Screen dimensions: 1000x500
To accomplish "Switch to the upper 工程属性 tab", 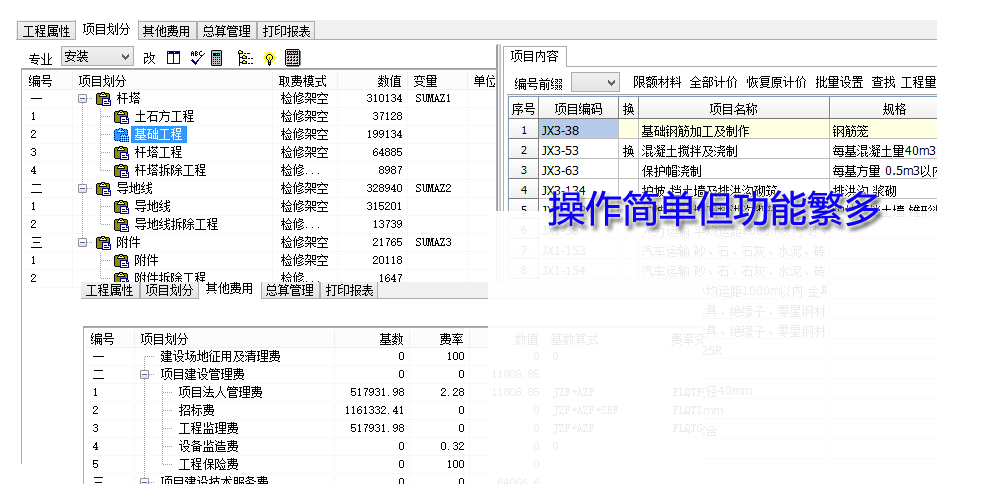I will click(x=47, y=31).
